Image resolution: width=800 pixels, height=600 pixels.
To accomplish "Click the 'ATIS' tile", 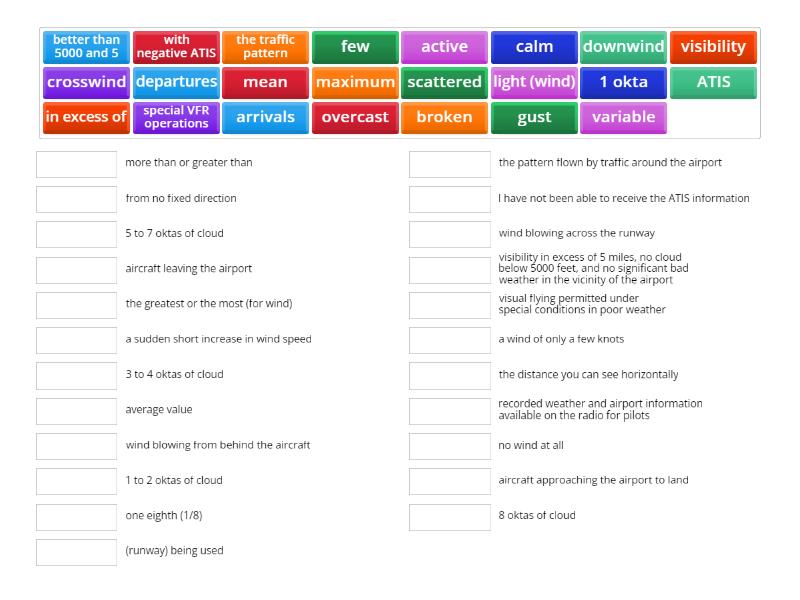I will pos(713,82).
